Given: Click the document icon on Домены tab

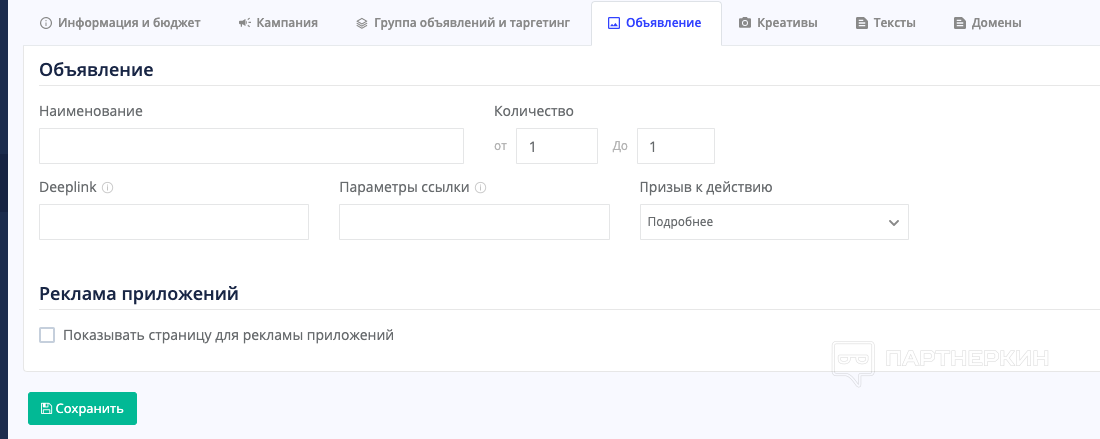Looking at the screenshot, I should coord(960,23).
